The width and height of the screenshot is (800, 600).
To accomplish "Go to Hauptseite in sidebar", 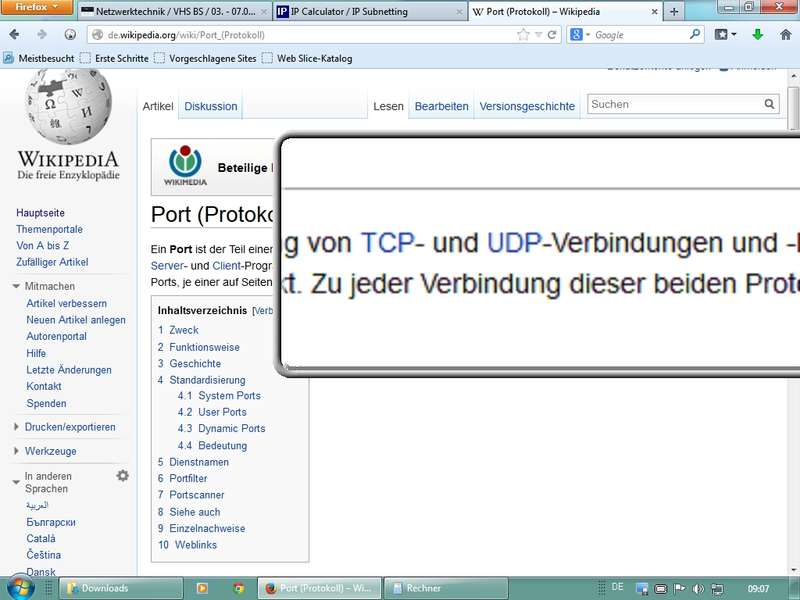I will coord(40,213).
